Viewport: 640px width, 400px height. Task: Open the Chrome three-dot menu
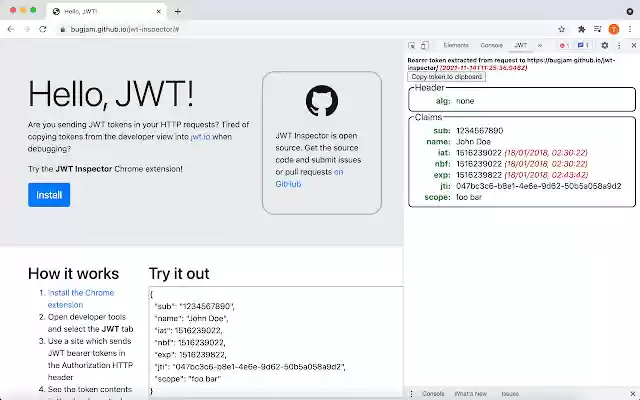coord(630,29)
